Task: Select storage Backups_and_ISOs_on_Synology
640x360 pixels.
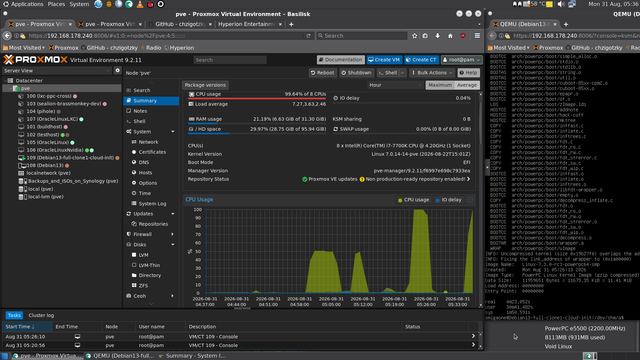Action: pyautogui.click(x=73, y=181)
